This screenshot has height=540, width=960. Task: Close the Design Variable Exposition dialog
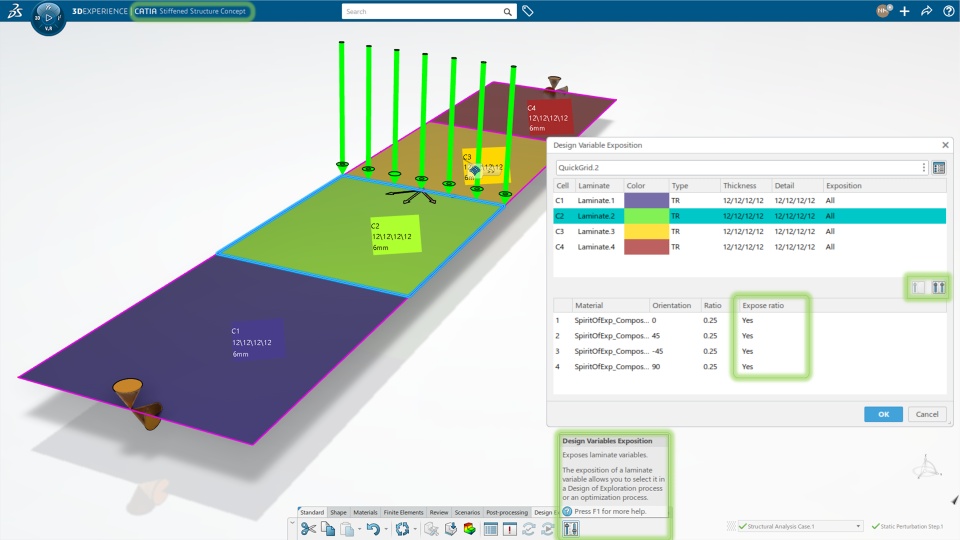[x=945, y=145]
